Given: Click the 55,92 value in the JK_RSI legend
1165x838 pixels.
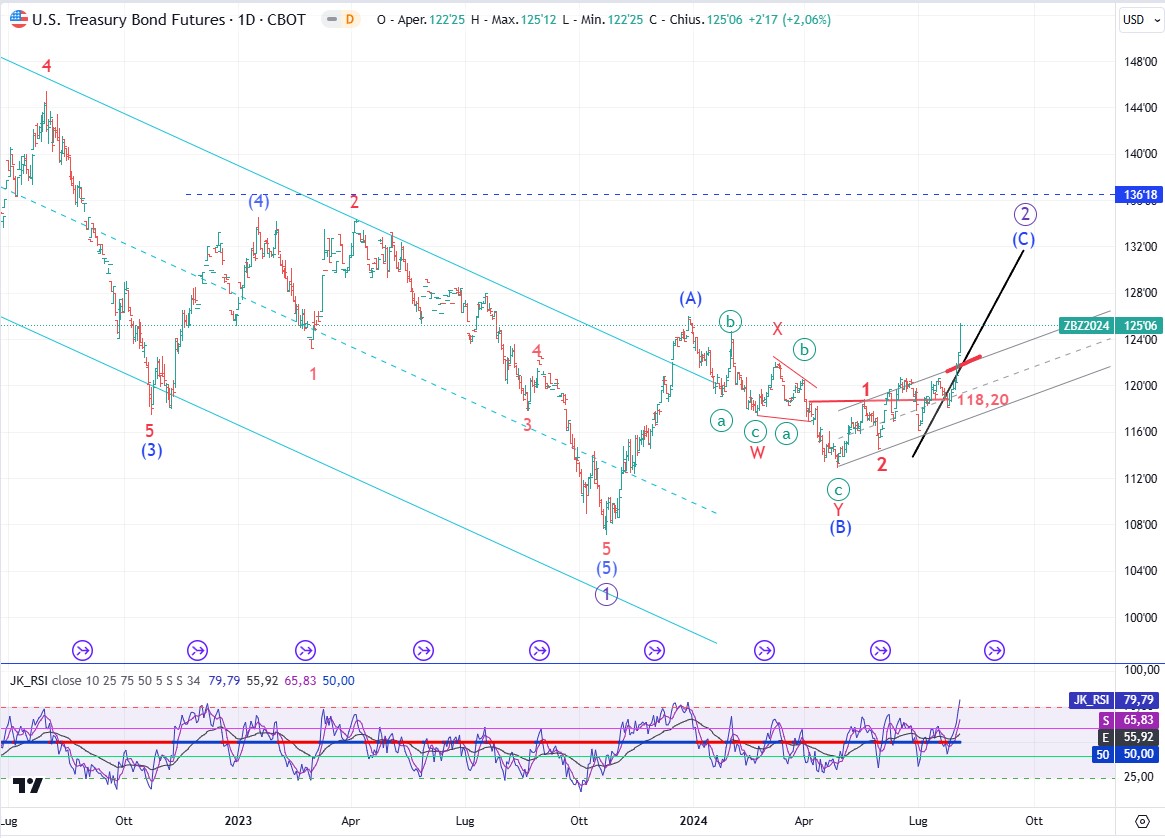Looking at the screenshot, I should pyautogui.click(x=262, y=681).
